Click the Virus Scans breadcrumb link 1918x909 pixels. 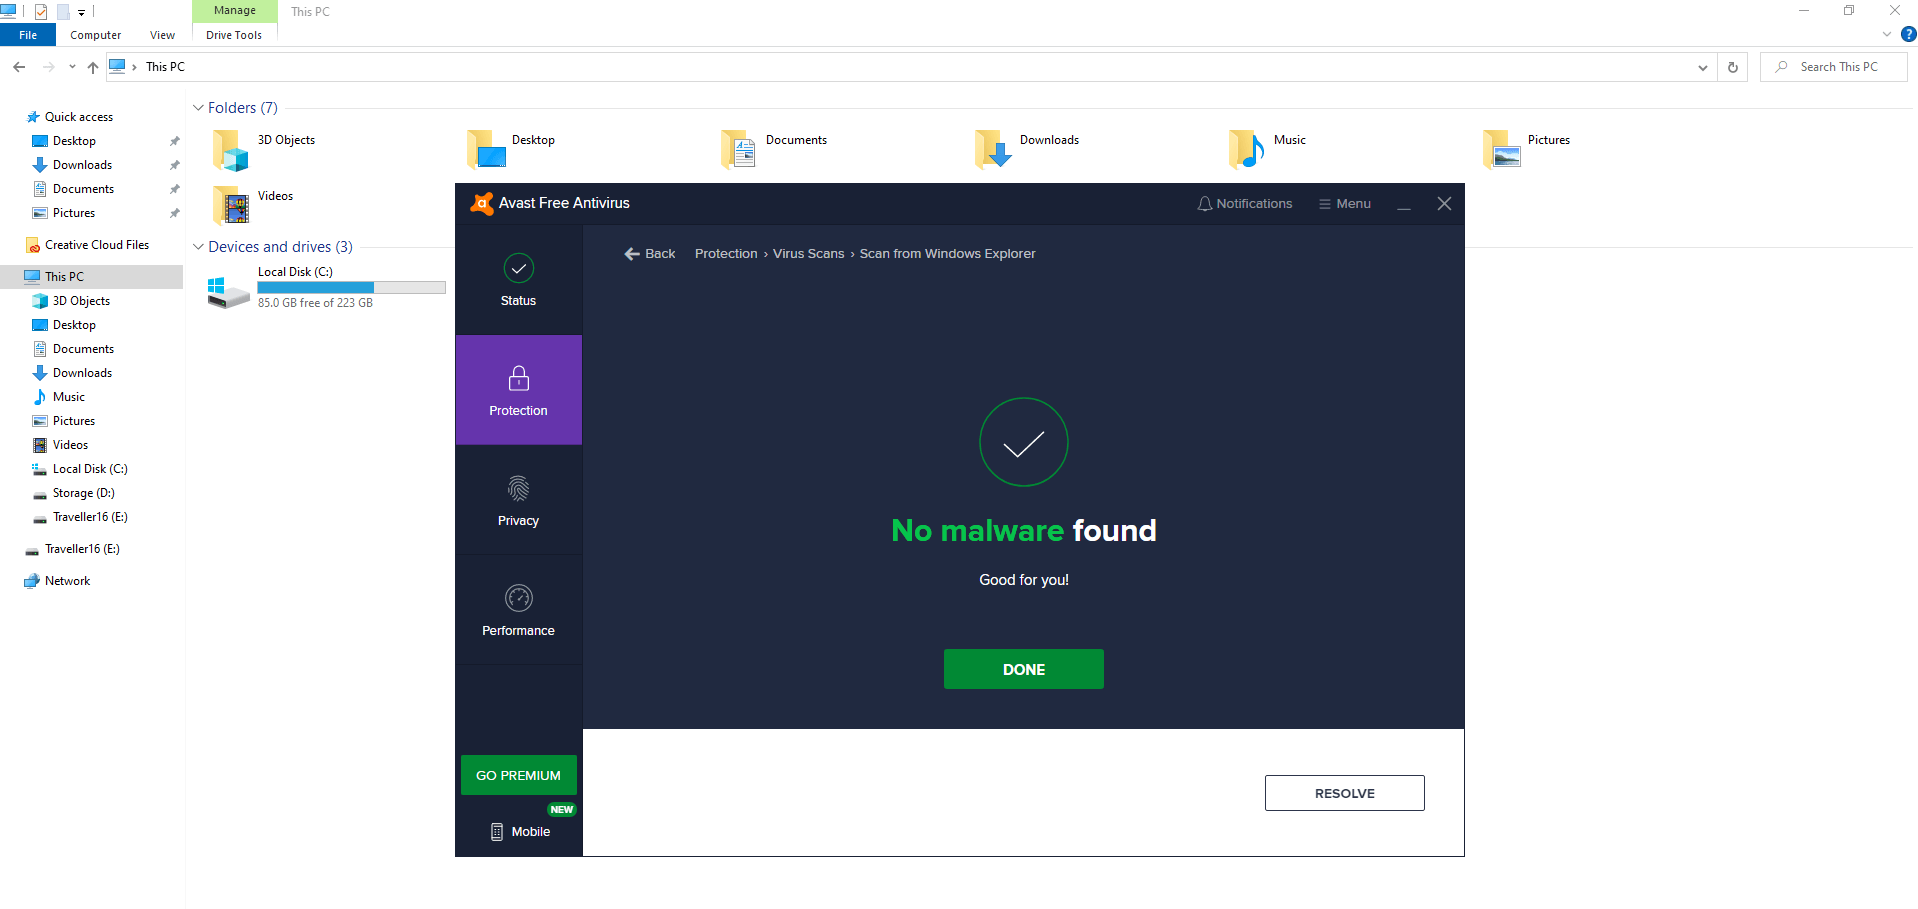(808, 254)
